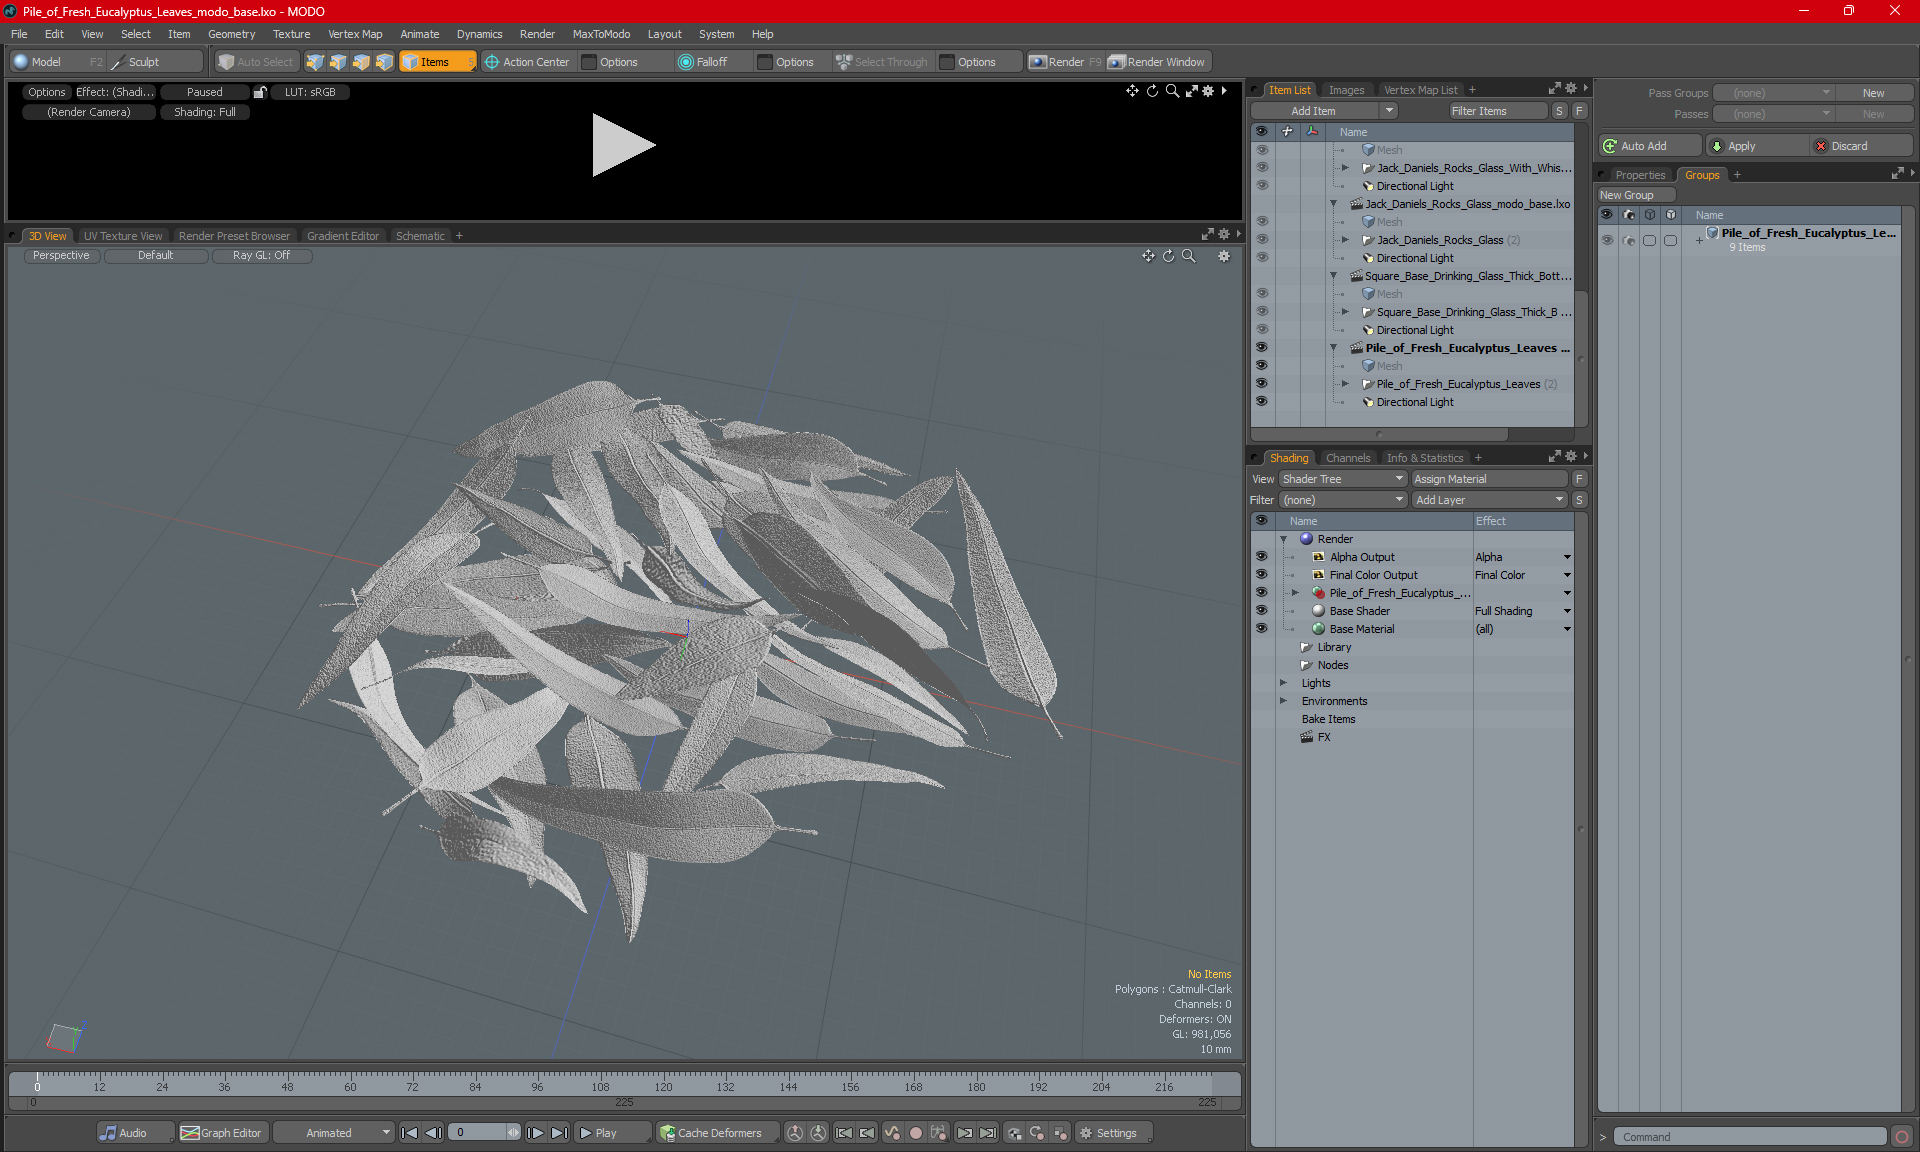This screenshot has width=1920, height=1152.
Task: Select polygons selection mode icon
Action: 361,62
